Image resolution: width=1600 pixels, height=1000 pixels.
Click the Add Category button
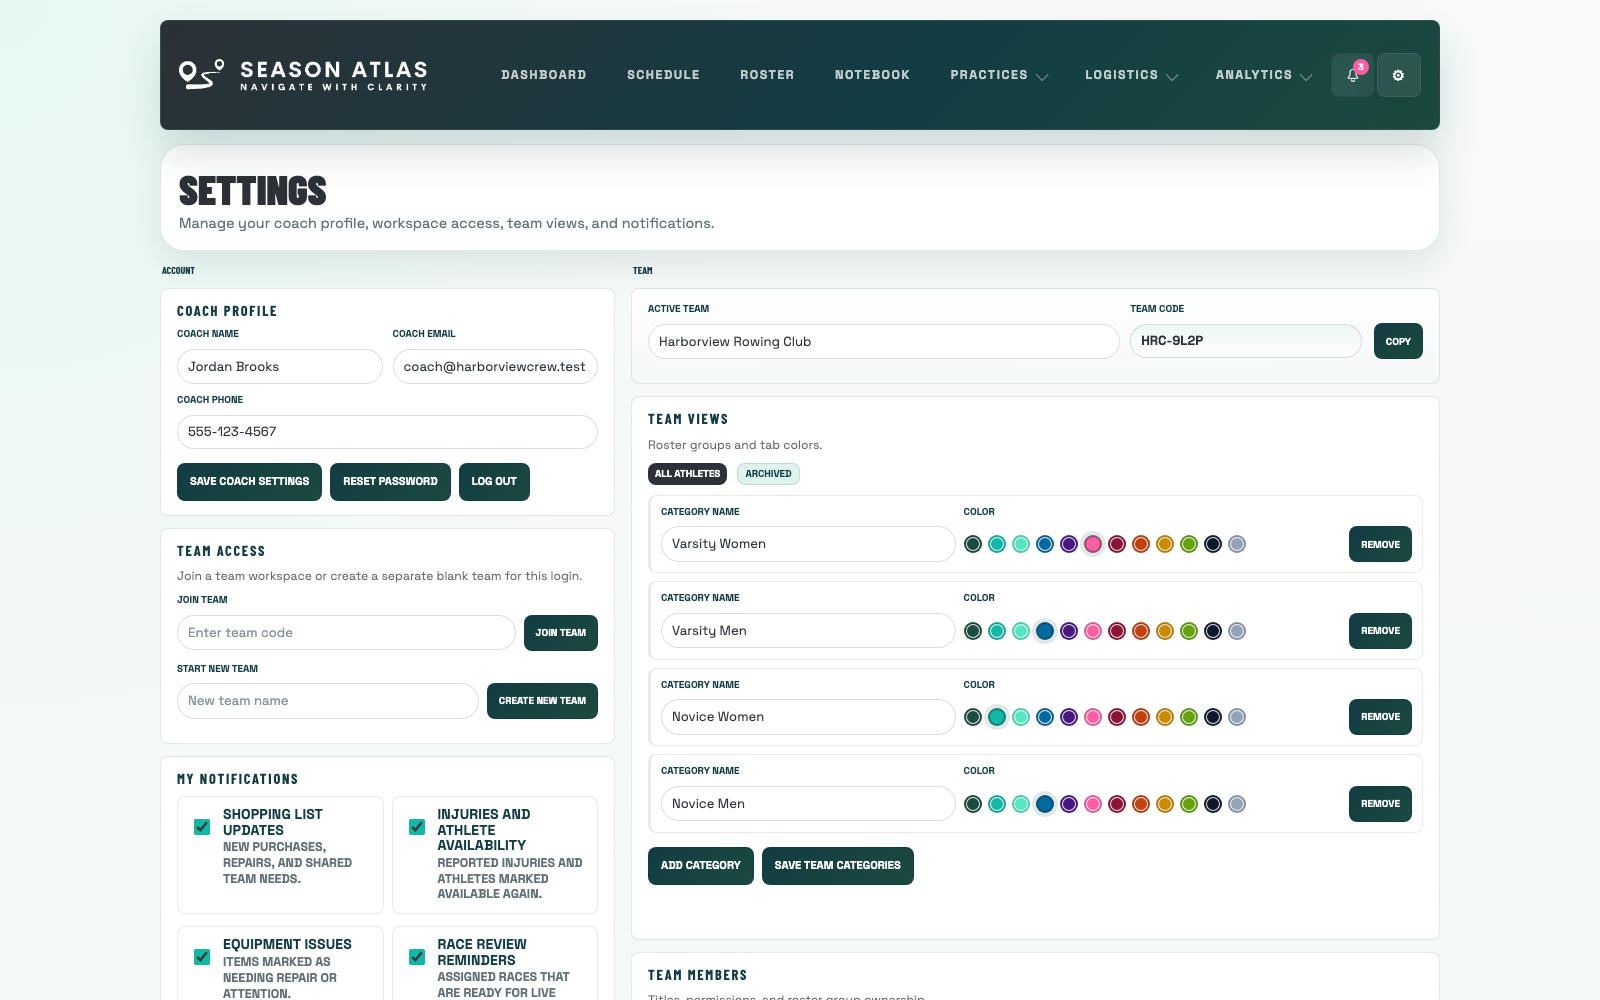(x=701, y=866)
